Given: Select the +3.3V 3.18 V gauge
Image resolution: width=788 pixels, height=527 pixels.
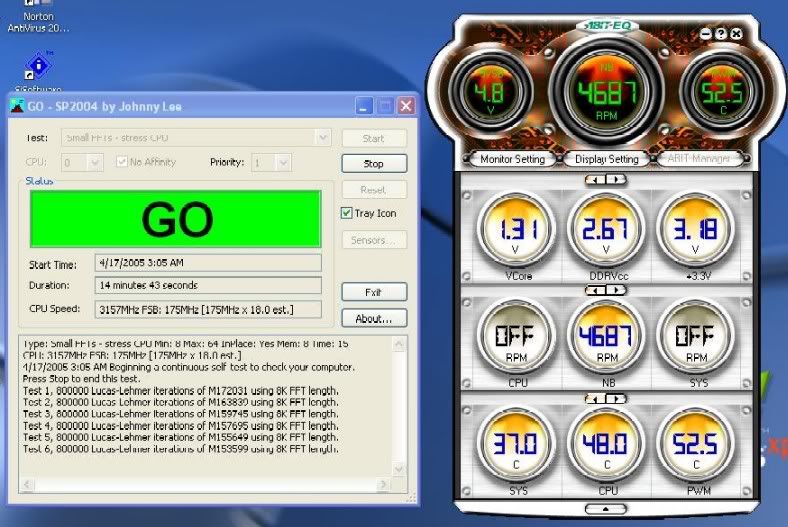Looking at the screenshot, I should tap(696, 230).
